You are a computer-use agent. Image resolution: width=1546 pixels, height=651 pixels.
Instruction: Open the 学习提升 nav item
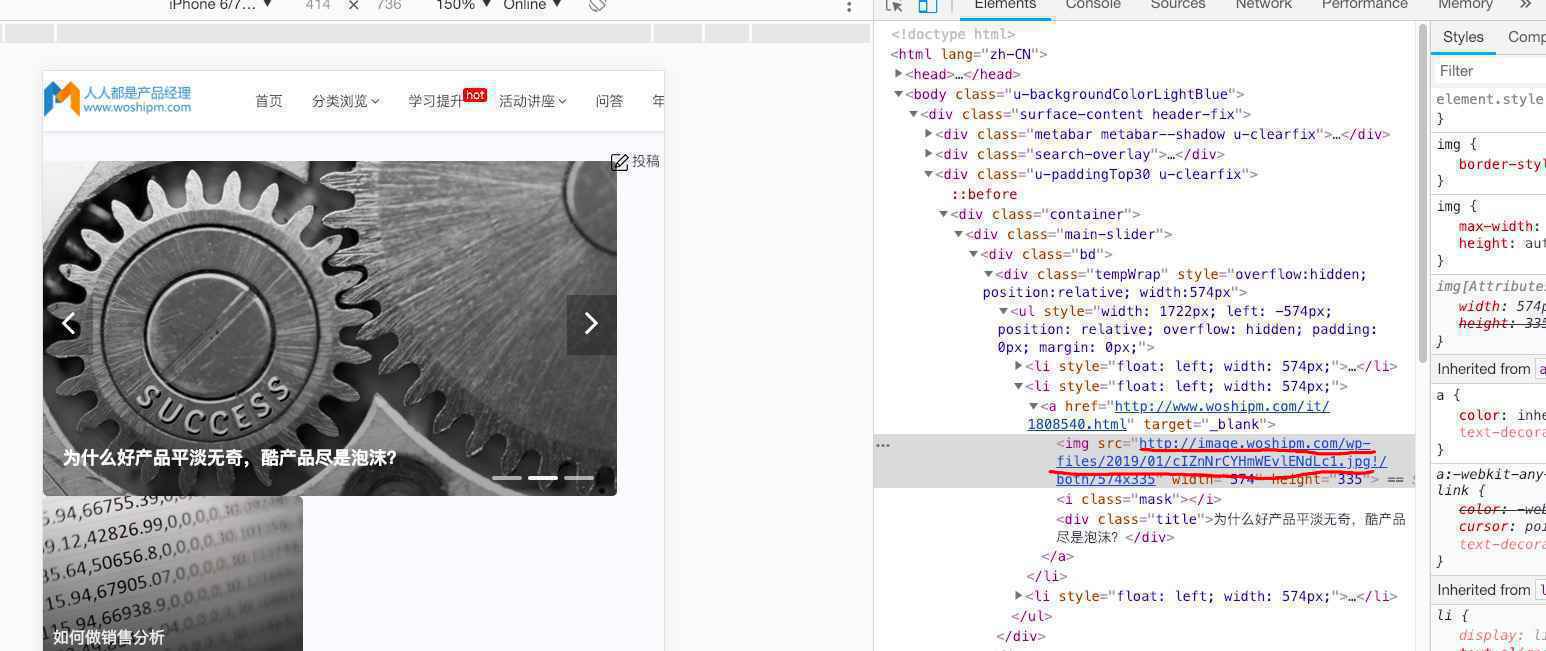436,101
